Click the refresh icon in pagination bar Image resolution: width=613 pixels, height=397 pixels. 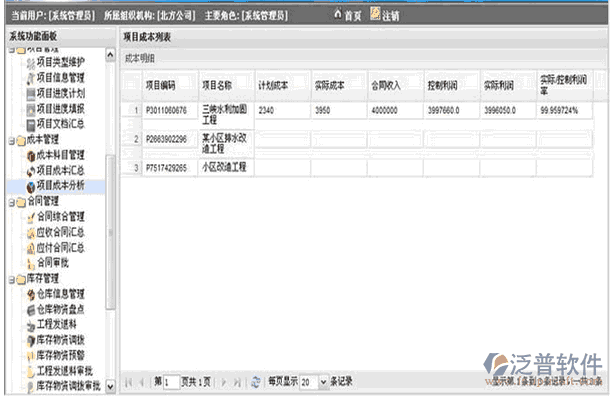coord(256,382)
